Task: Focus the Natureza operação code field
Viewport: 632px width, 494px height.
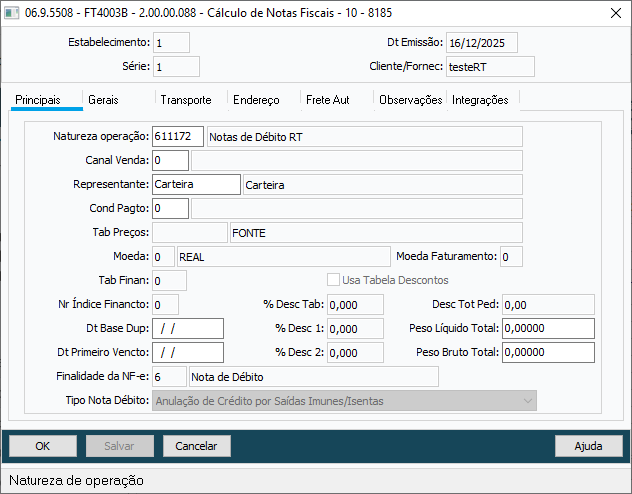Action: click(178, 136)
